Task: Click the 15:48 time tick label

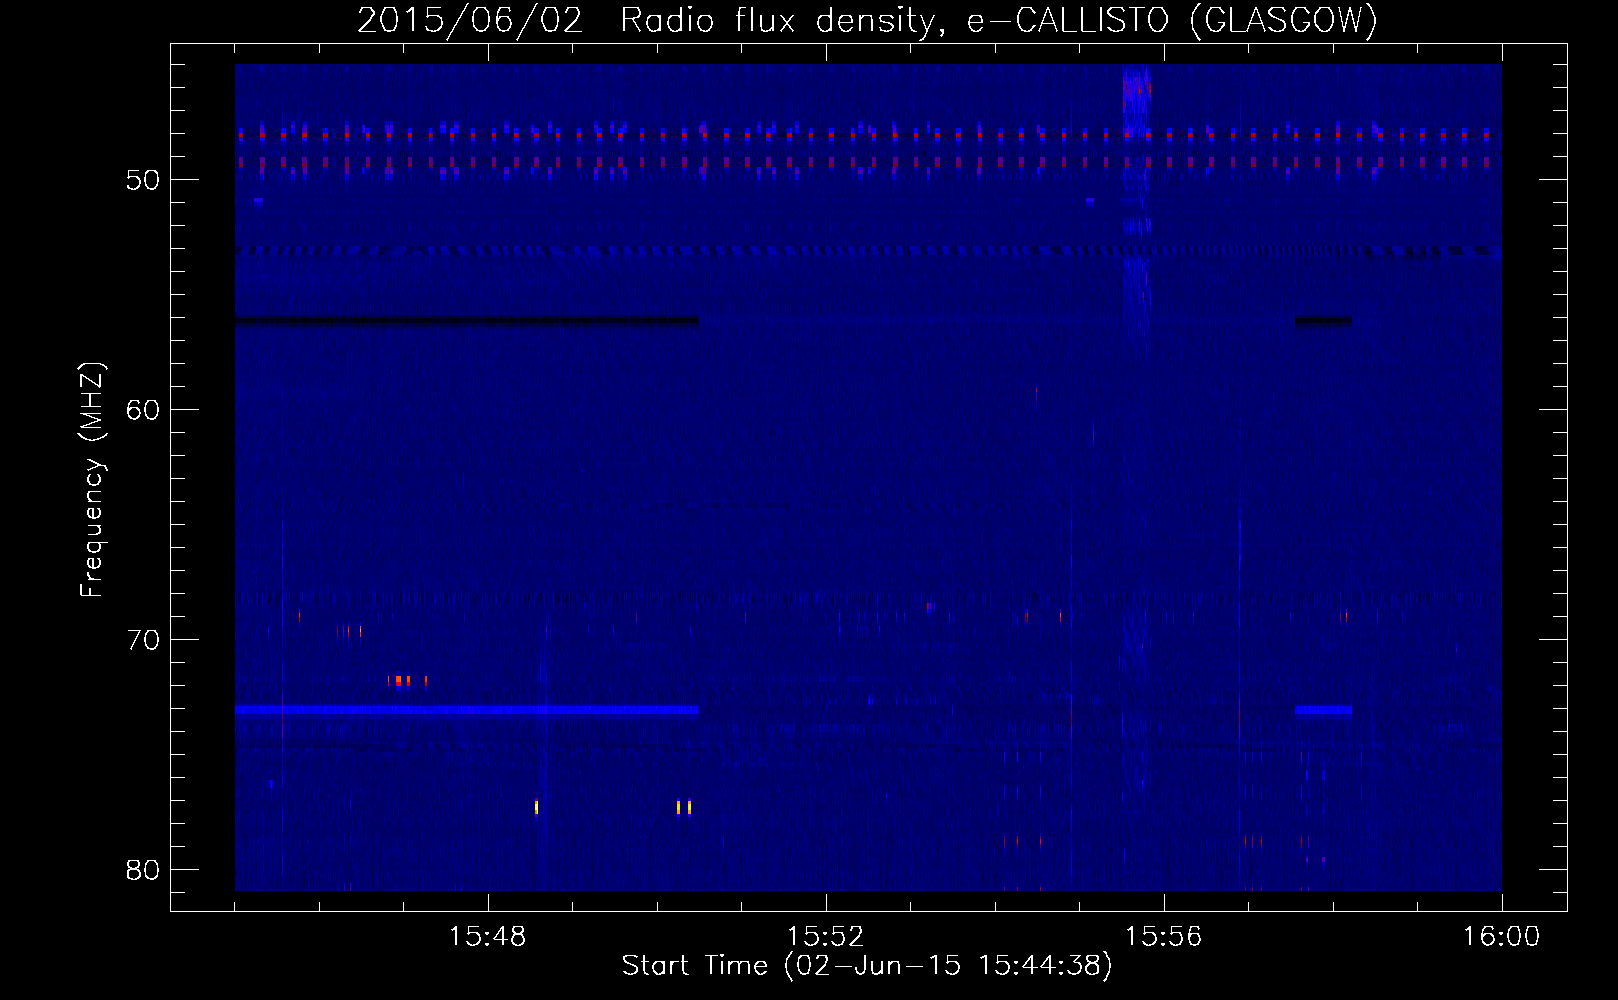Action: 487,937
